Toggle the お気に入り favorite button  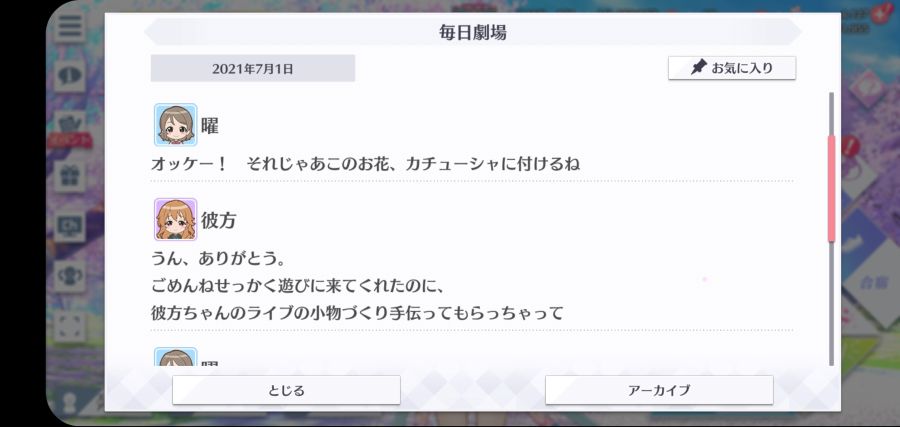[732, 68]
